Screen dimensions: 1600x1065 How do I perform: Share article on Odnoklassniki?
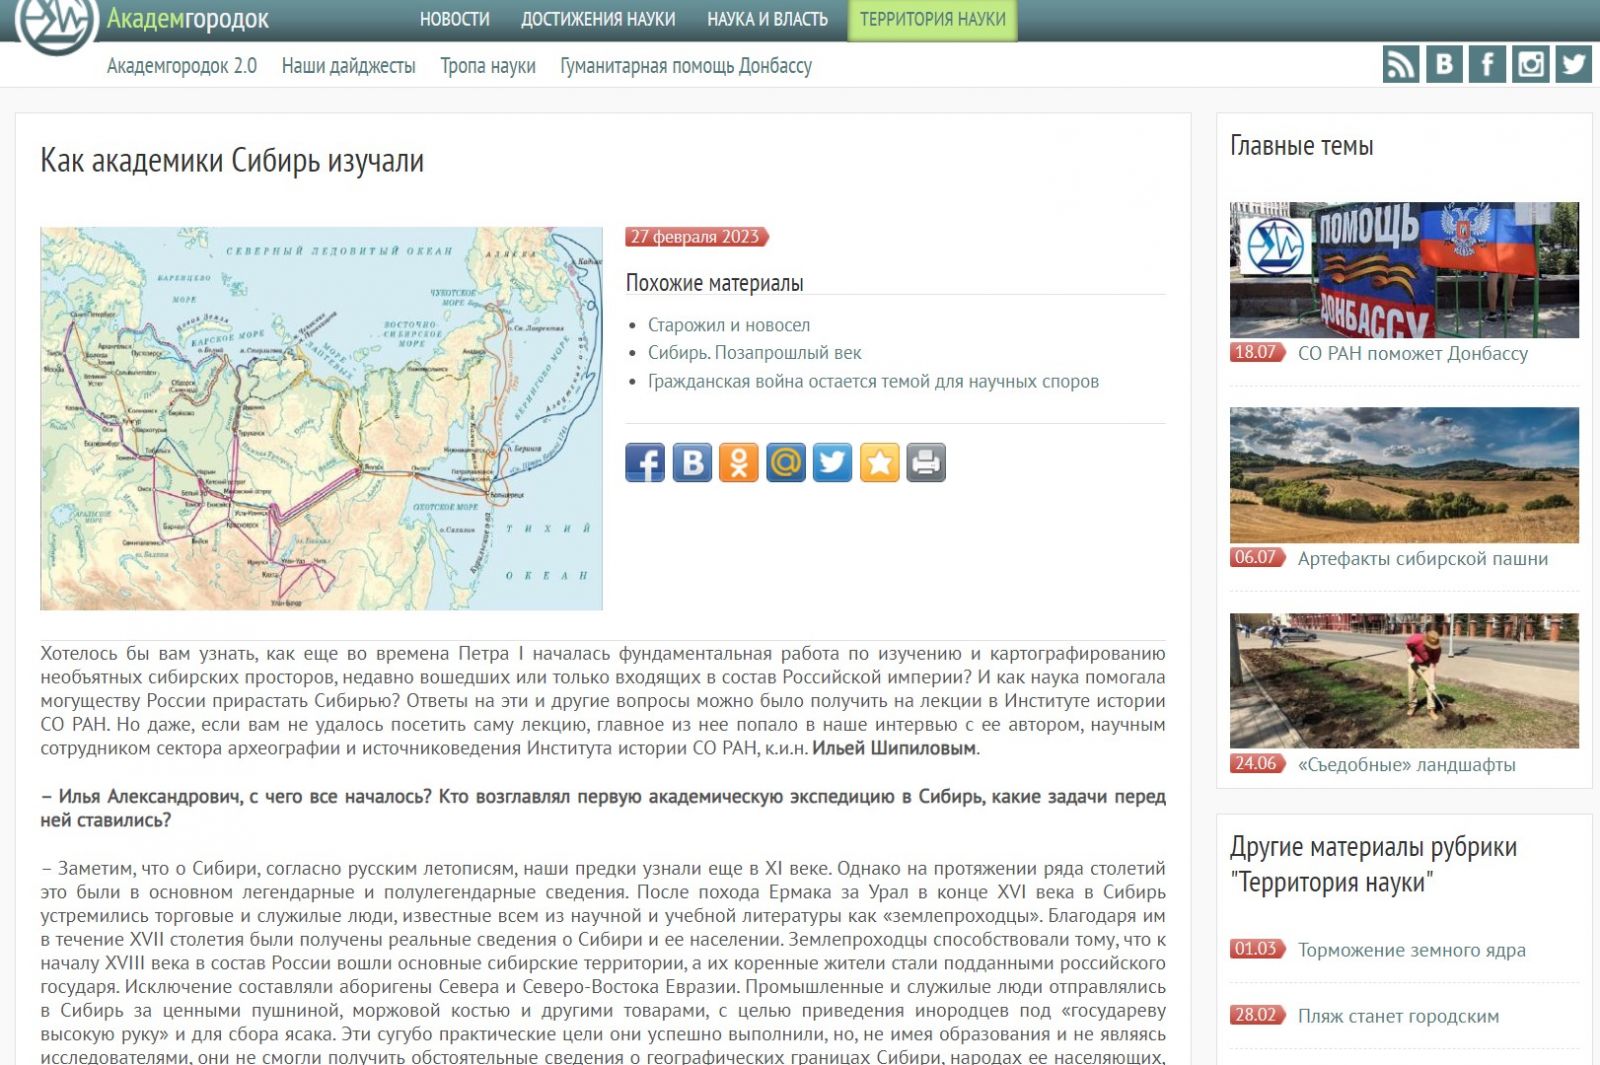tap(738, 463)
